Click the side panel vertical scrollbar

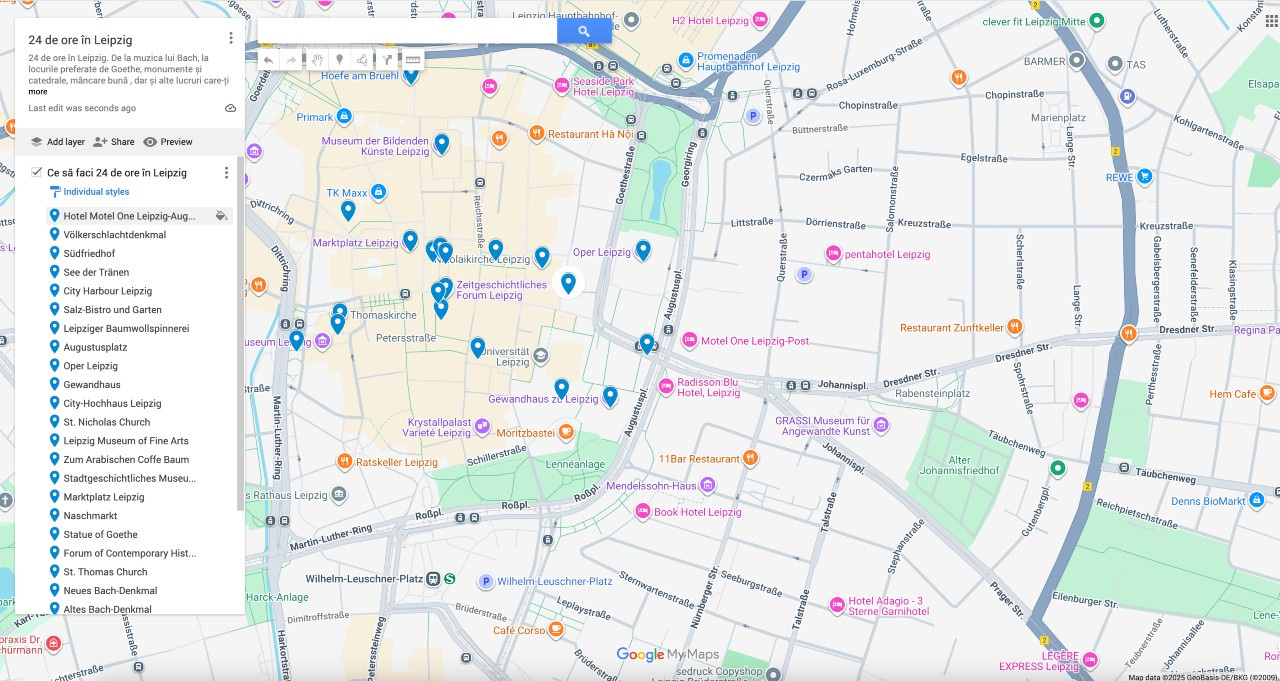coord(240,335)
